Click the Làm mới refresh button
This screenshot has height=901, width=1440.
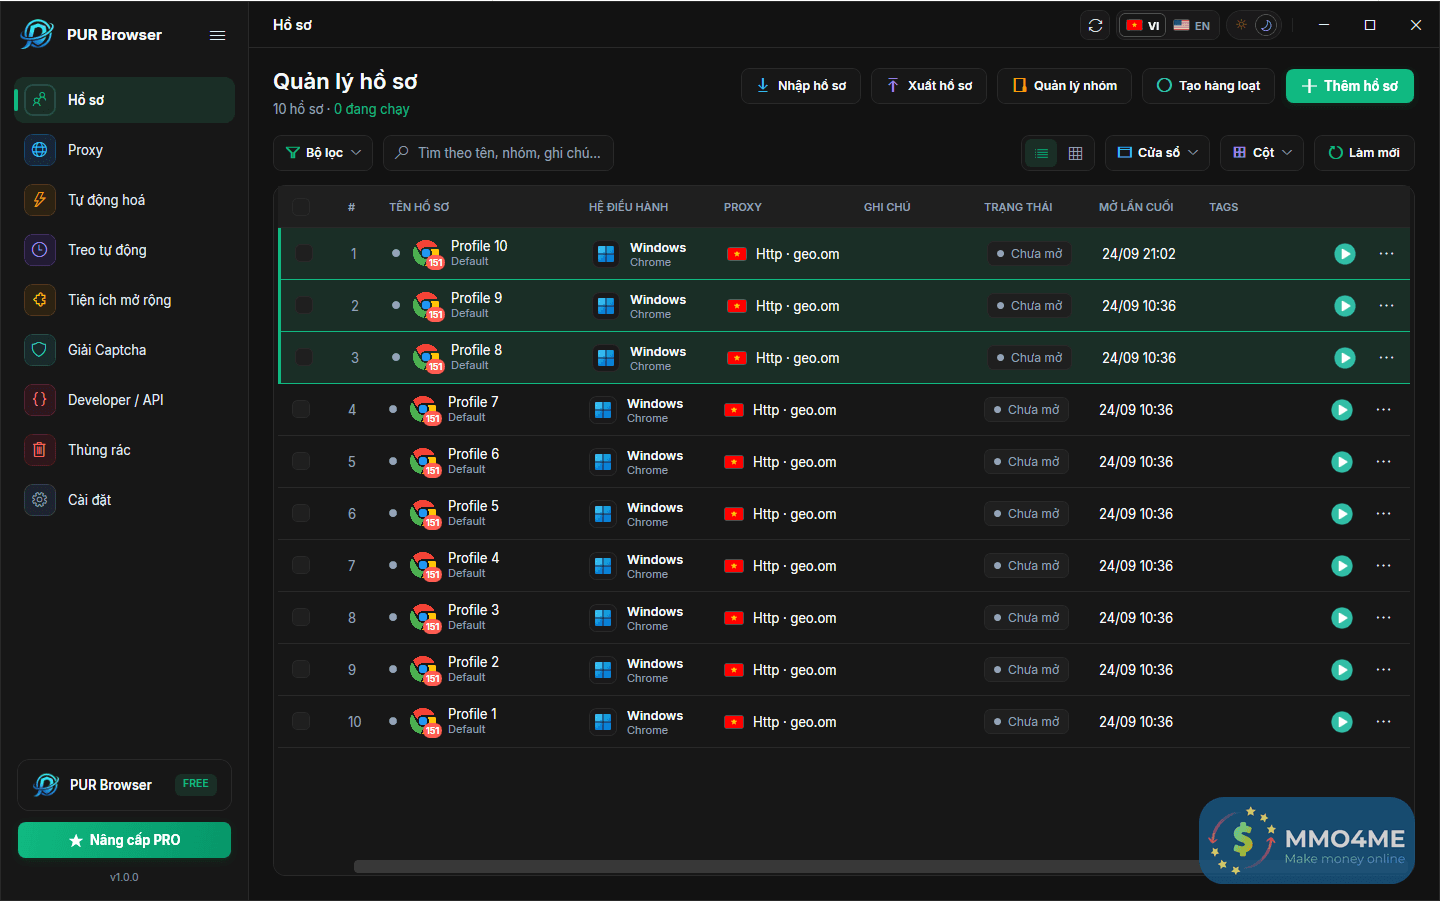pyautogui.click(x=1364, y=153)
